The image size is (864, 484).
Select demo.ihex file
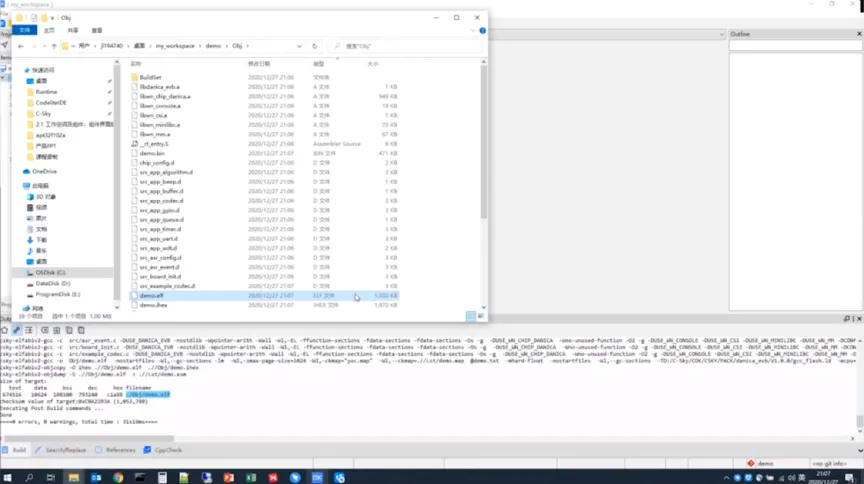(153, 305)
